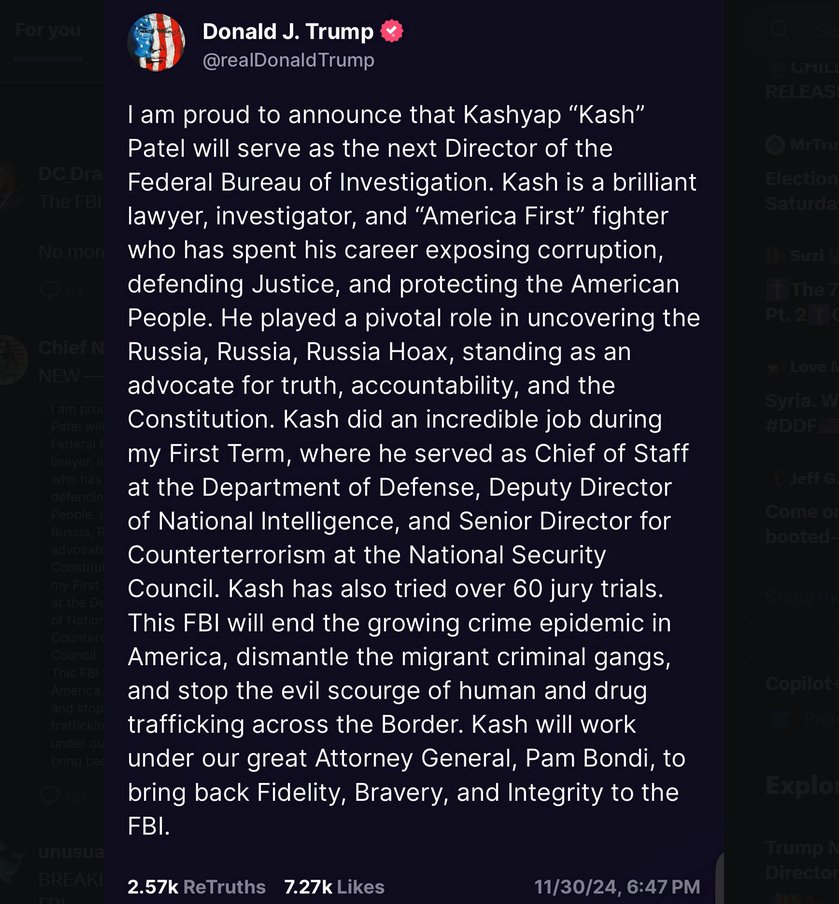Open the Copilot promoted item icon
The height and width of the screenshot is (904, 839).
780,718
